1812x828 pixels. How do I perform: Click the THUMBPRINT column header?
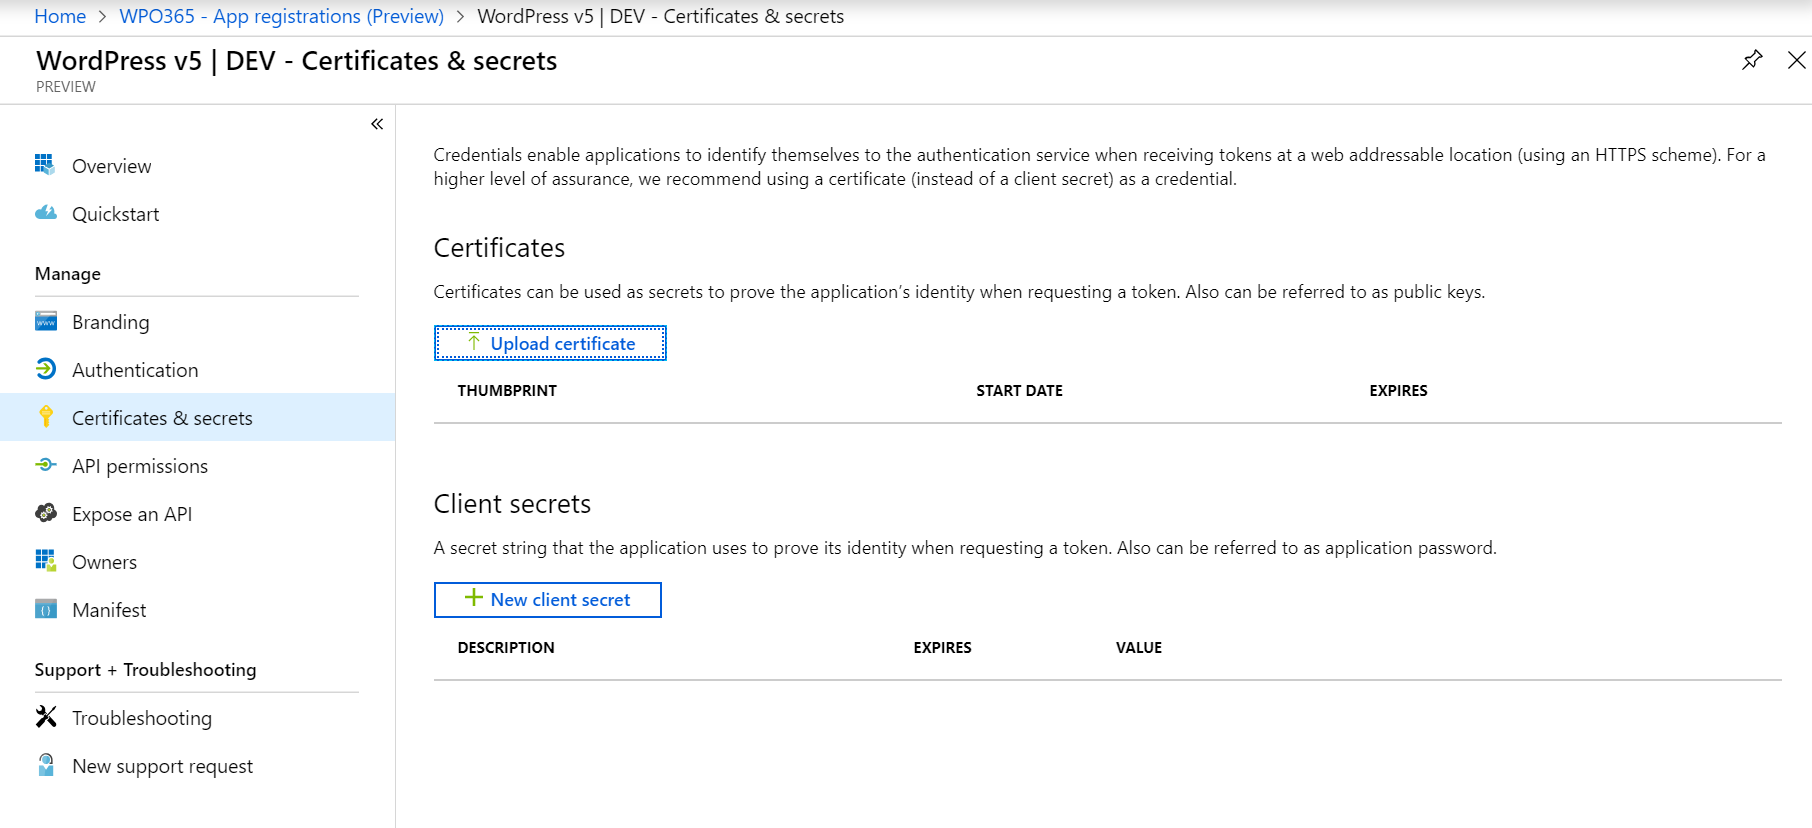pyautogui.click(x=507, y=391)
